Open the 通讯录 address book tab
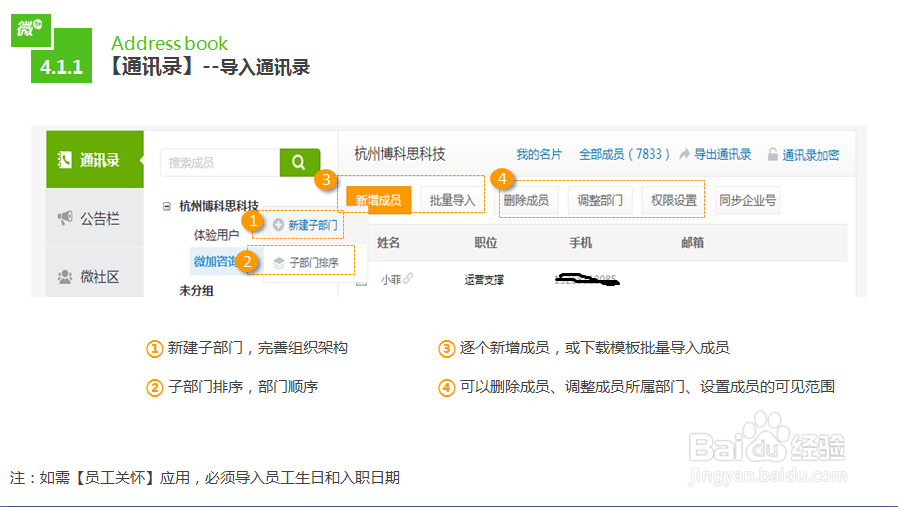898x507 pixels. (95, 160)
